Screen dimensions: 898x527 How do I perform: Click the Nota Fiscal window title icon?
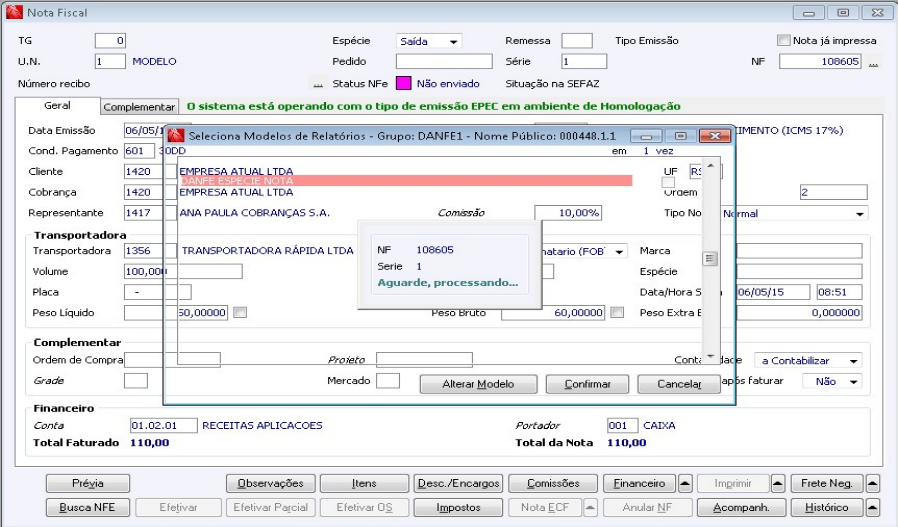[x=14, y=12]
